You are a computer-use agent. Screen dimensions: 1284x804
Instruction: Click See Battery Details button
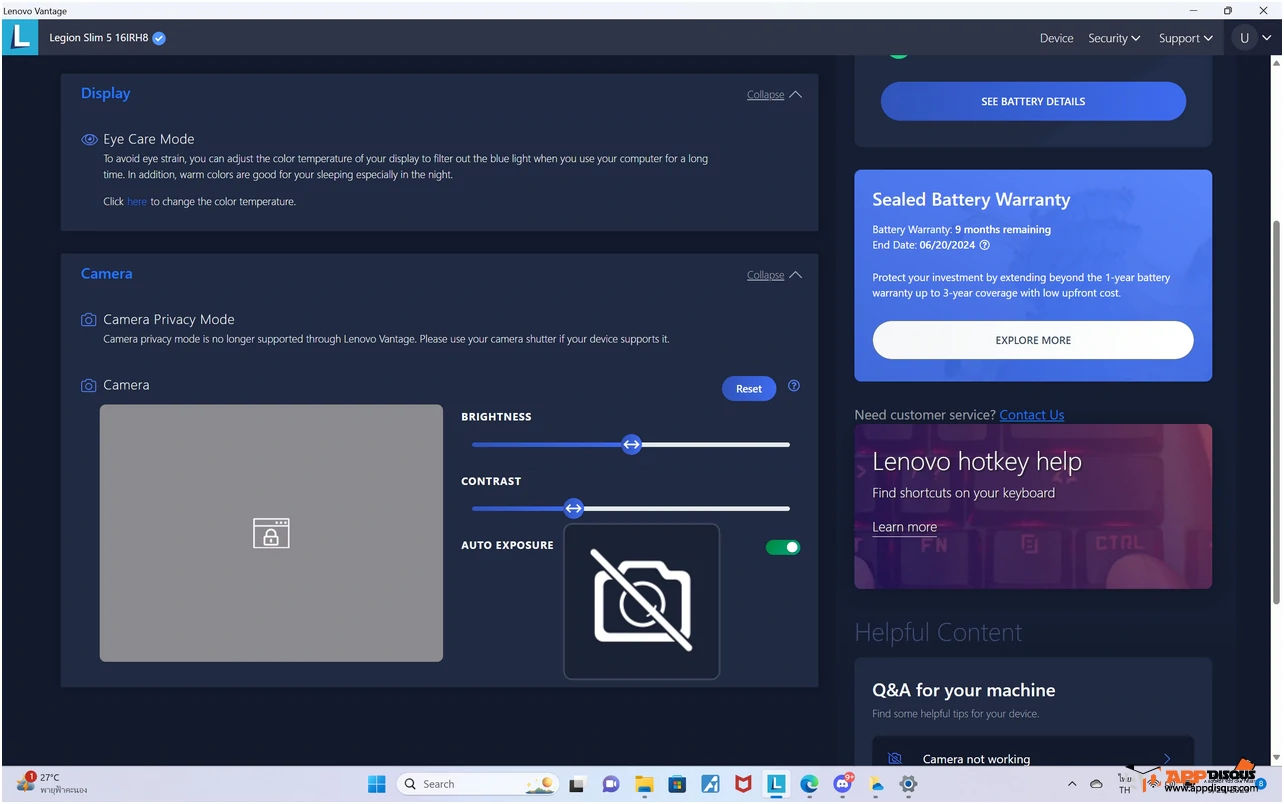click(x=1033, y=101)
